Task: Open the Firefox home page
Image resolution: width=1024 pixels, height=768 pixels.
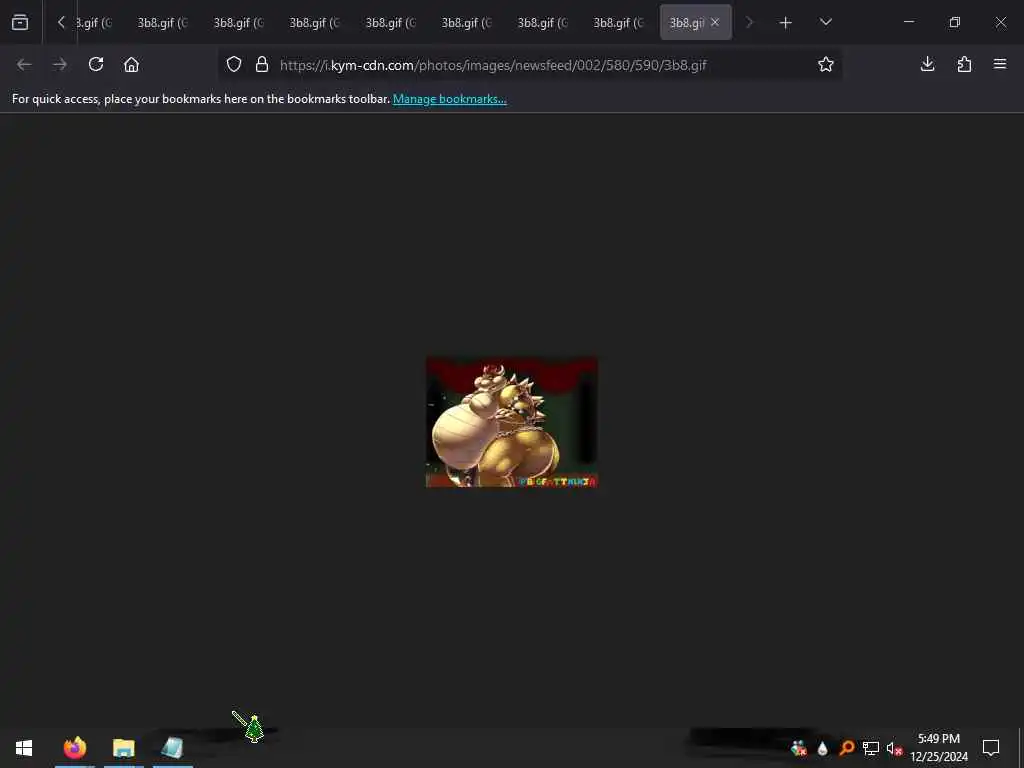Action: [x=131, y=65]
